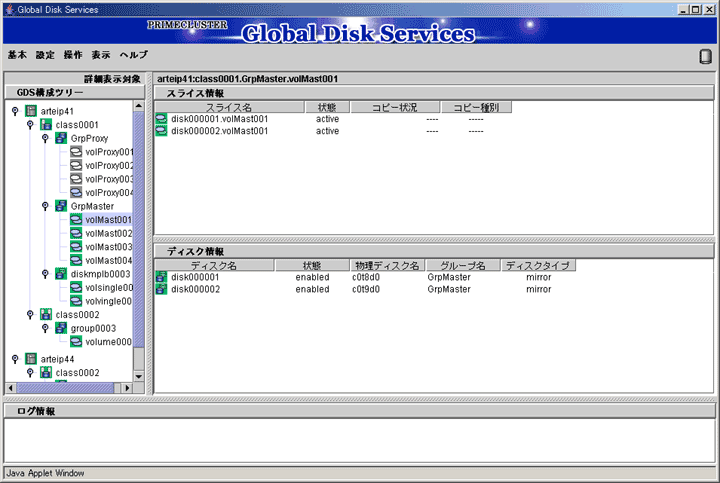This screenshot has height=483, width=720.
Task: Click tree scrollbar down arrow
Action: coord(139,376)
